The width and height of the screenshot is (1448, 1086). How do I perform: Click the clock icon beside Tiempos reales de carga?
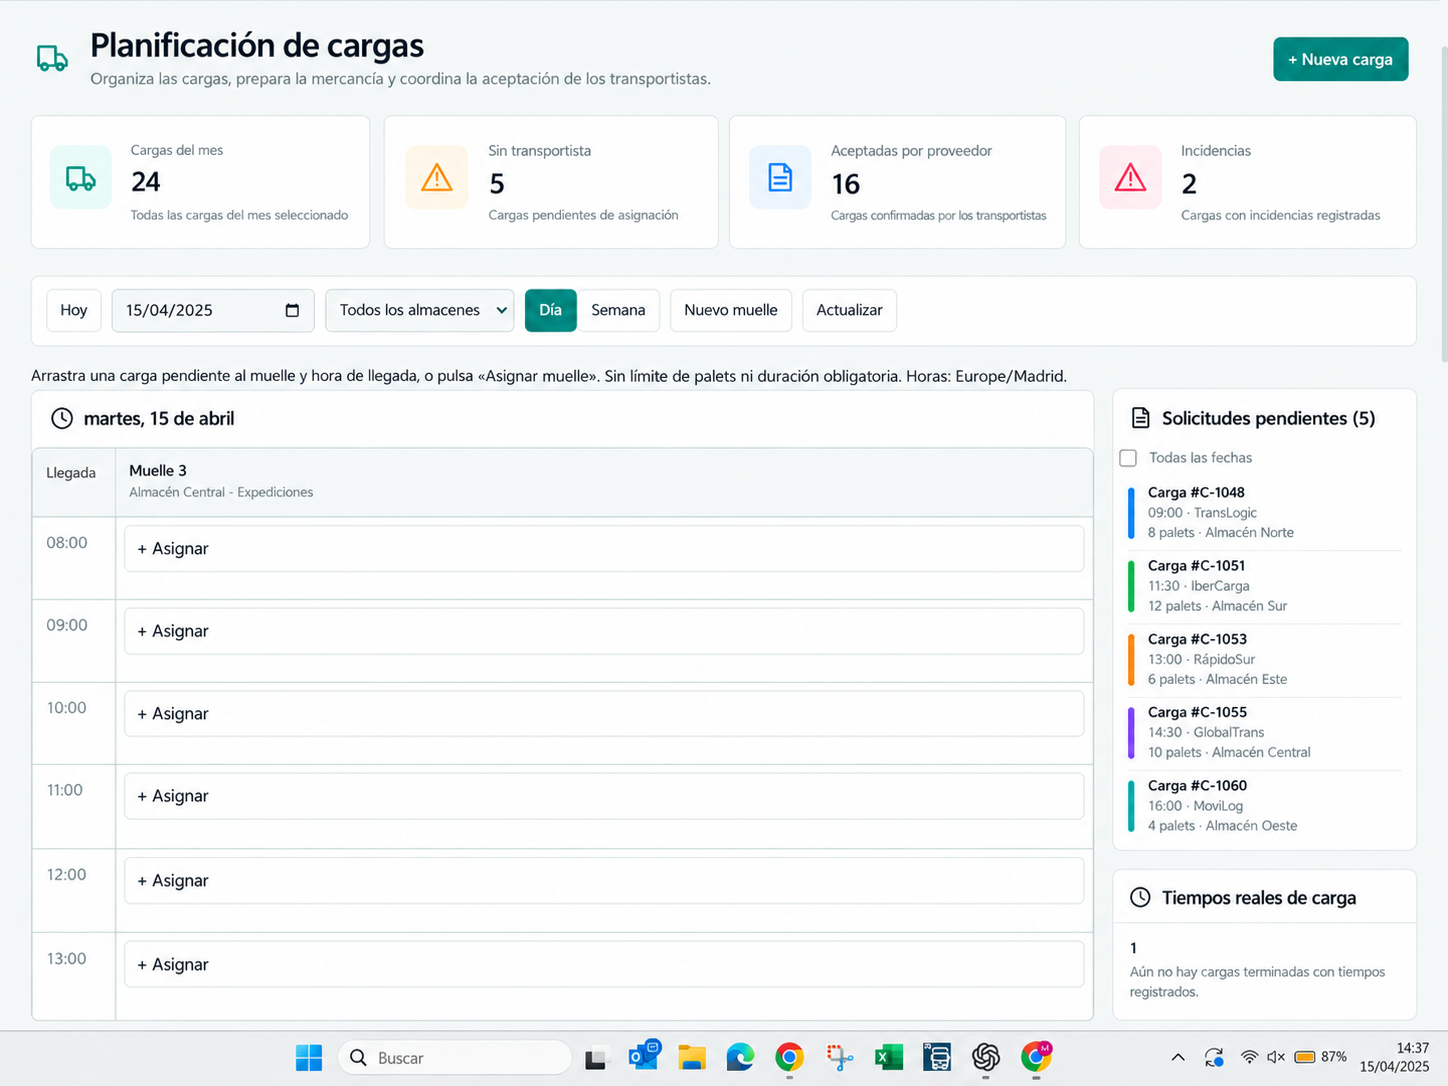tap(1140, 897)
